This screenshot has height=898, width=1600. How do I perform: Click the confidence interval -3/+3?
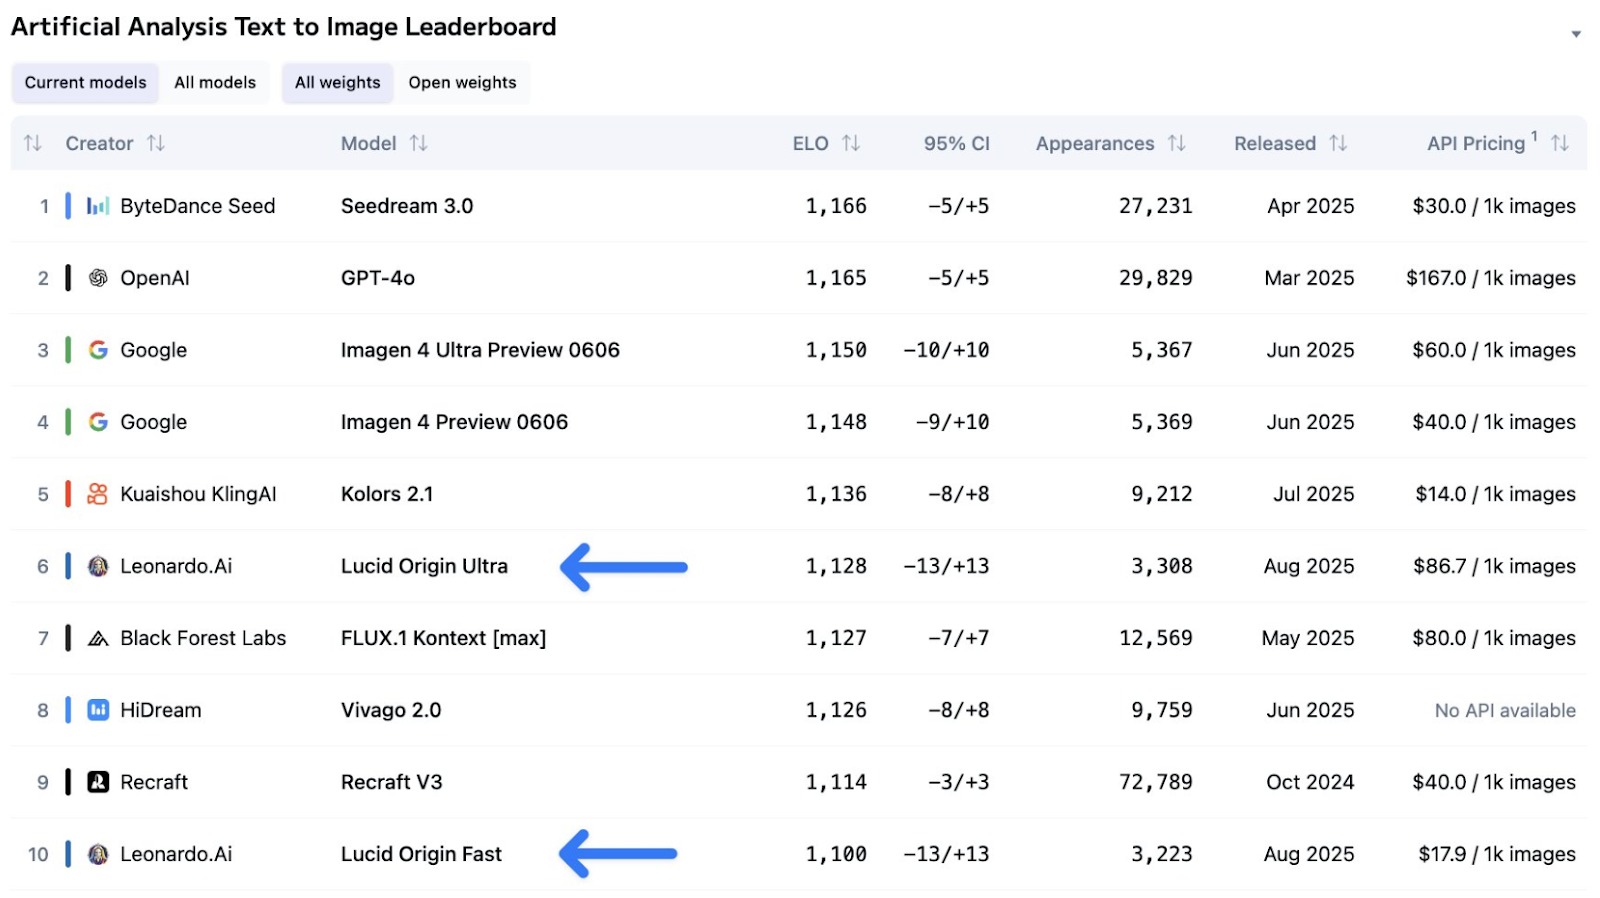pos(958,782)
